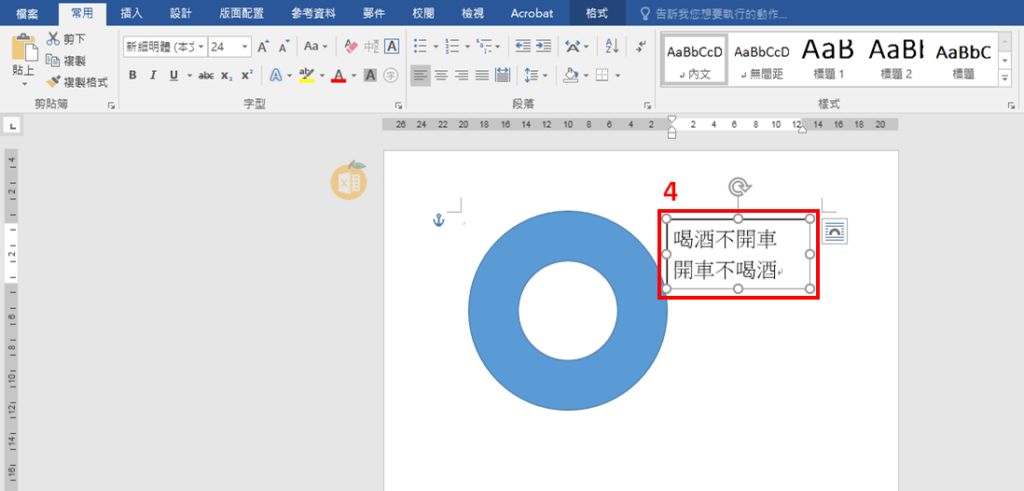Apply the 標題 1 heading style
1024x491 pixels.
(827, 58)
